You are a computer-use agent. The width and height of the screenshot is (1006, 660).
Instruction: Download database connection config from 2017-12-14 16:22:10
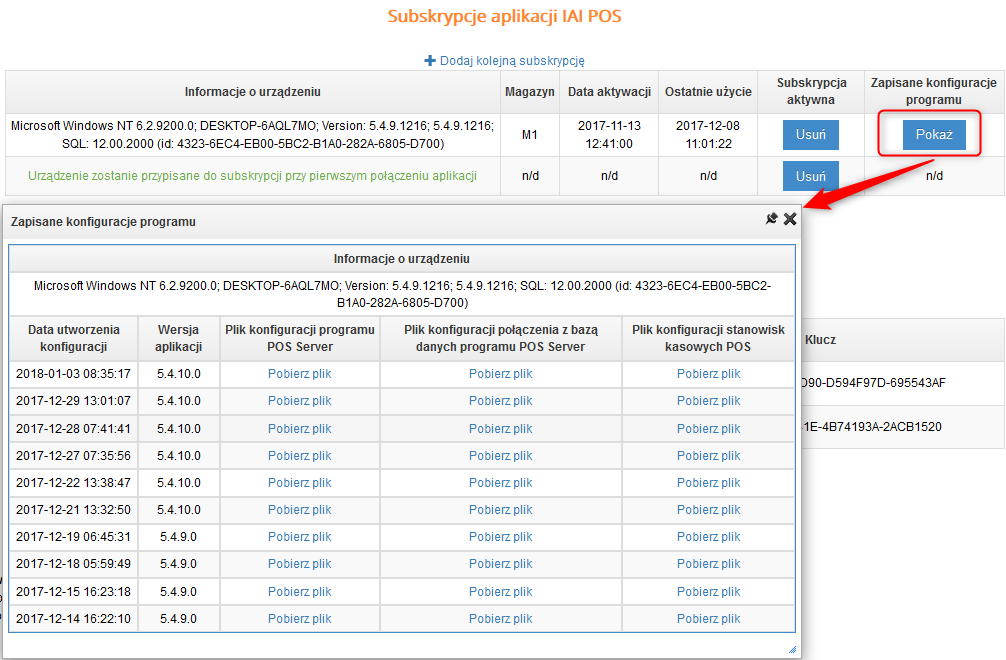point(500,619)
